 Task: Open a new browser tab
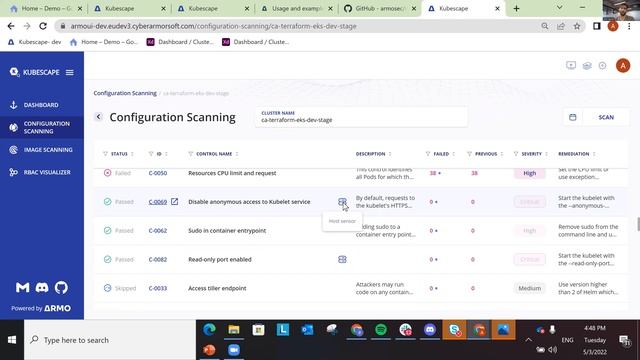point(516,8)
